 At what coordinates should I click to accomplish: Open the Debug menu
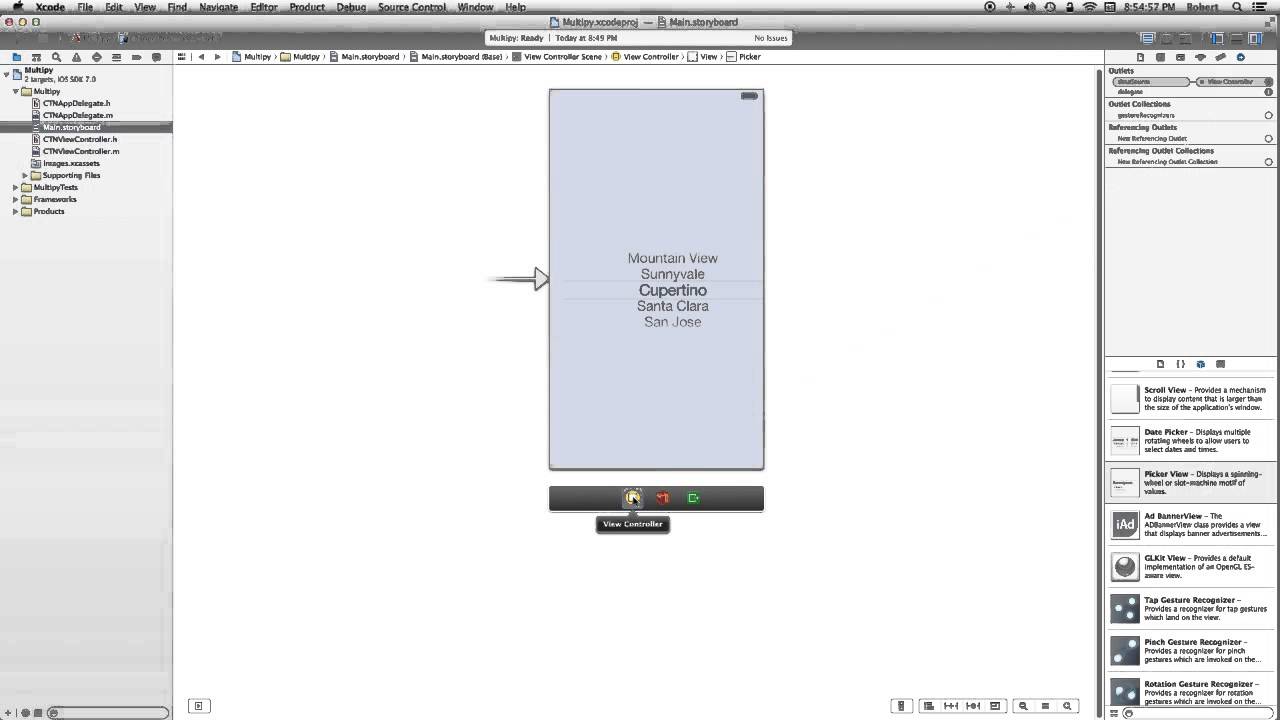(351, 7)
